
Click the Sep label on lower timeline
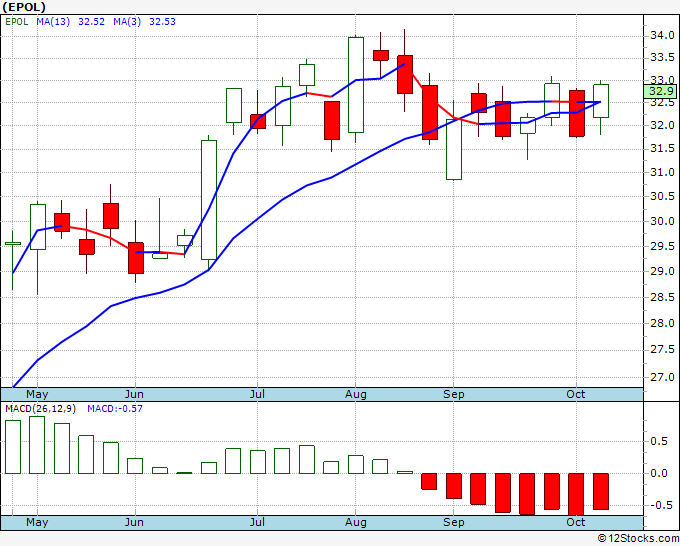(x=454, y=522)
